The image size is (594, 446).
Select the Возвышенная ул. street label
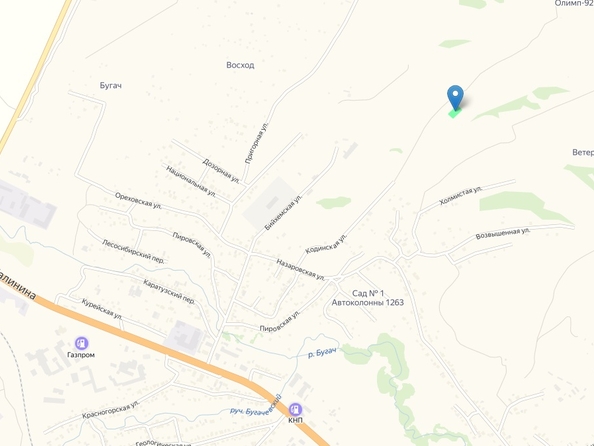[503, 233]
